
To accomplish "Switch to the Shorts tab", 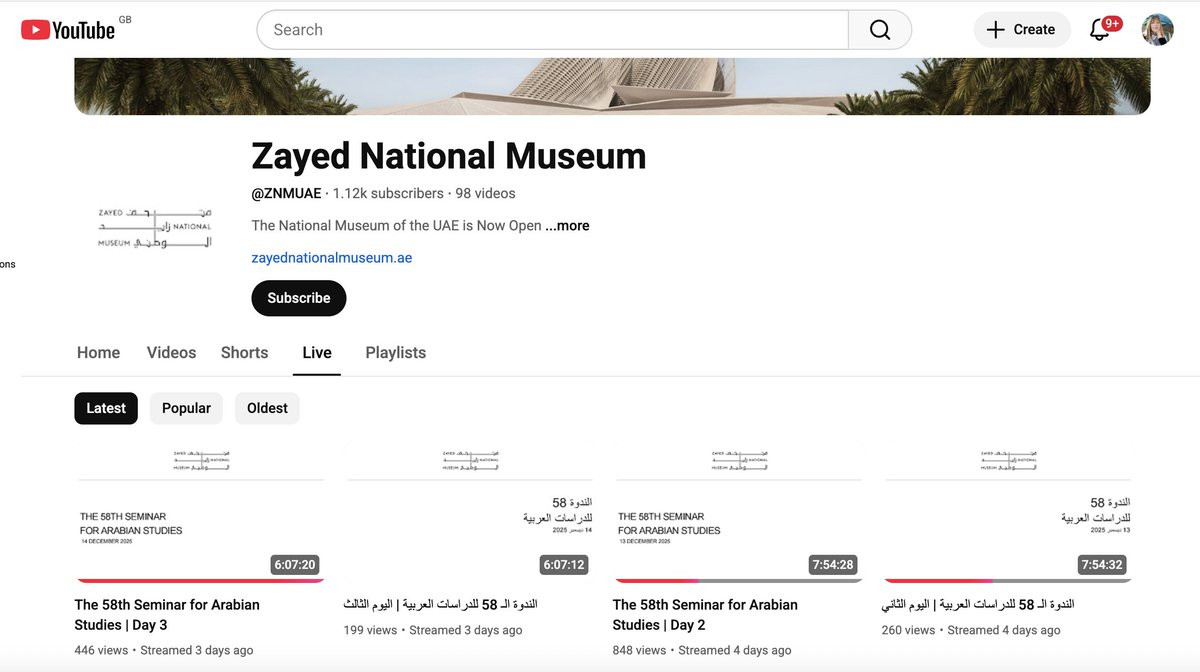I will point(245,353).
